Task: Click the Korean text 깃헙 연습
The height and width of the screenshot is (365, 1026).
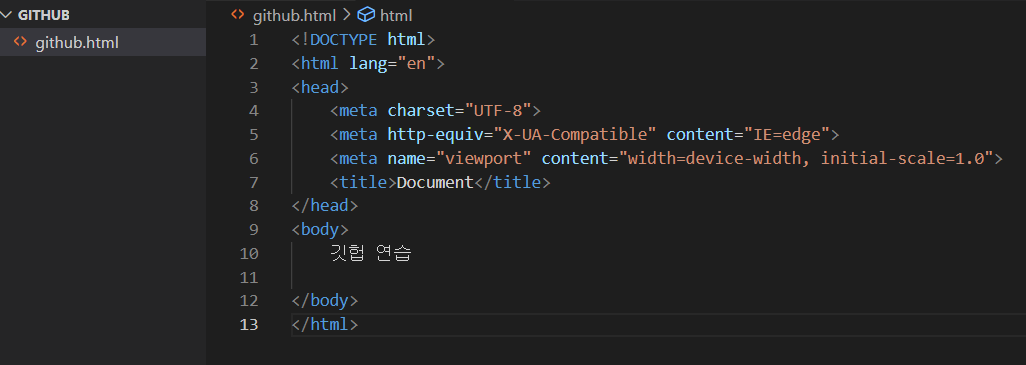Action: 371,253
